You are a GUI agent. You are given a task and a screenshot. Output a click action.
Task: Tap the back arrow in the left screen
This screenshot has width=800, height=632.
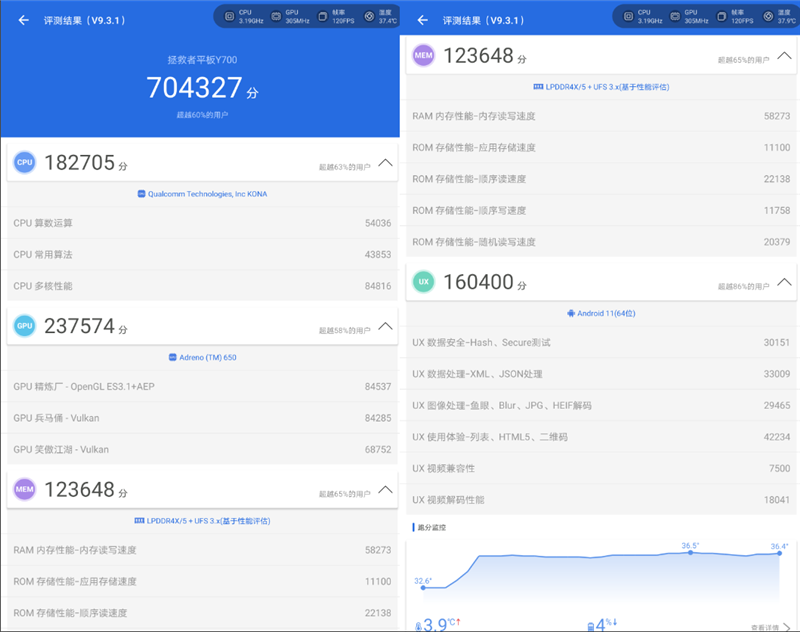pos(23,20)
